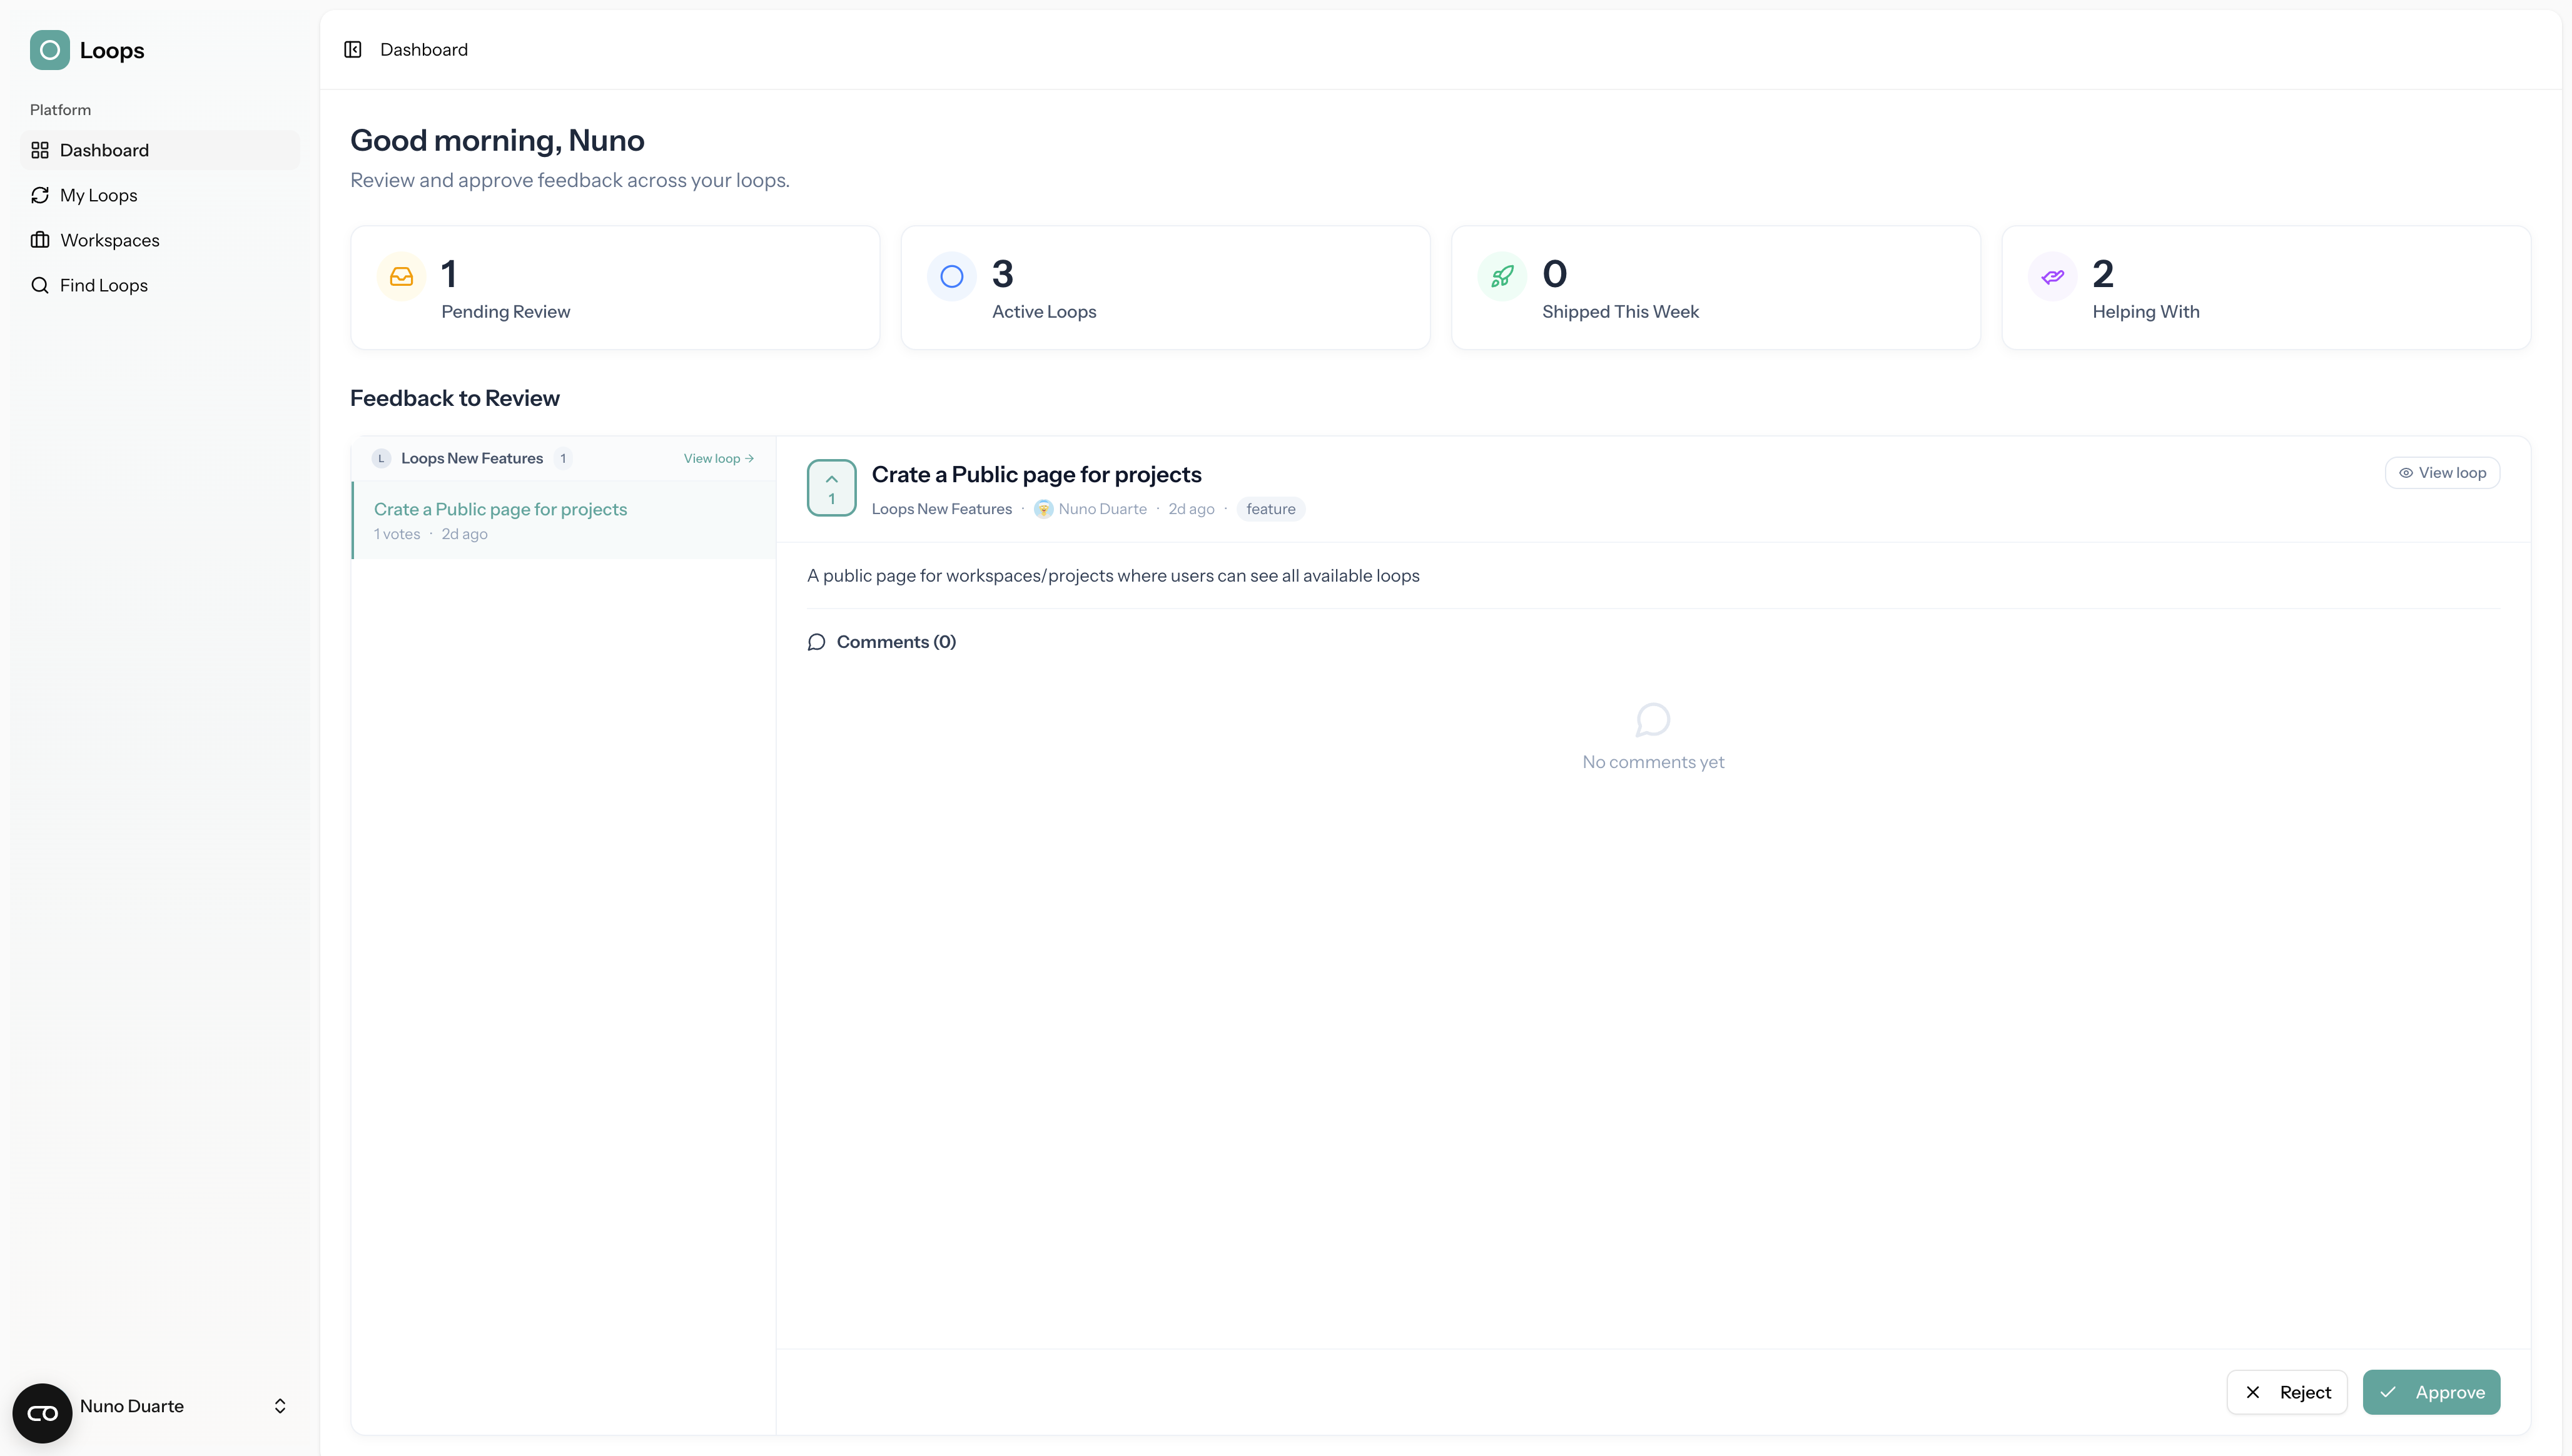
Task: Select the 'Crate a Public page for projects' item
Action: pos(501,508)
